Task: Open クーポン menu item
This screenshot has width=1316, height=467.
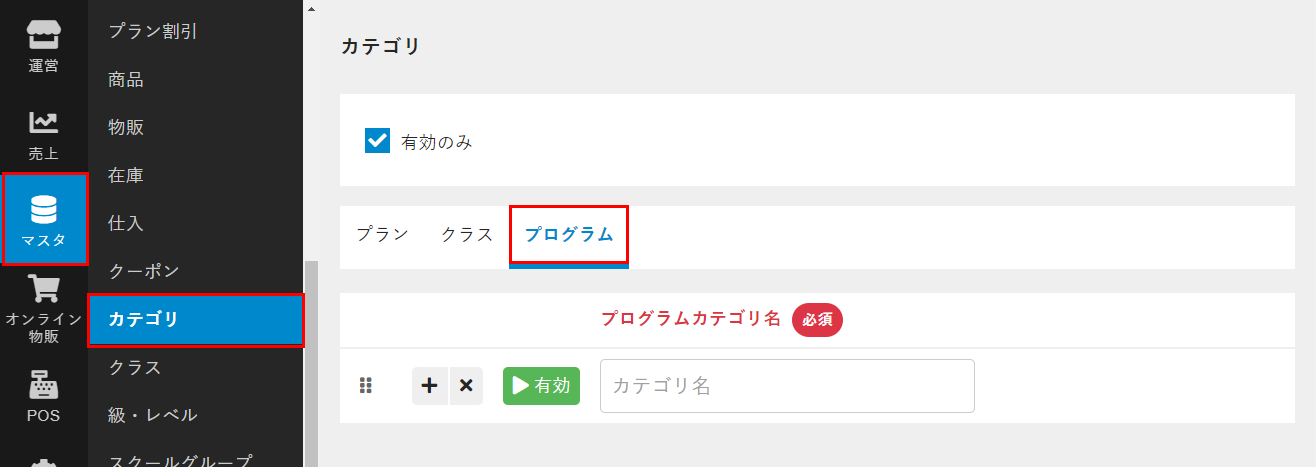Action: pyautogui.click(x=144, y=271)
